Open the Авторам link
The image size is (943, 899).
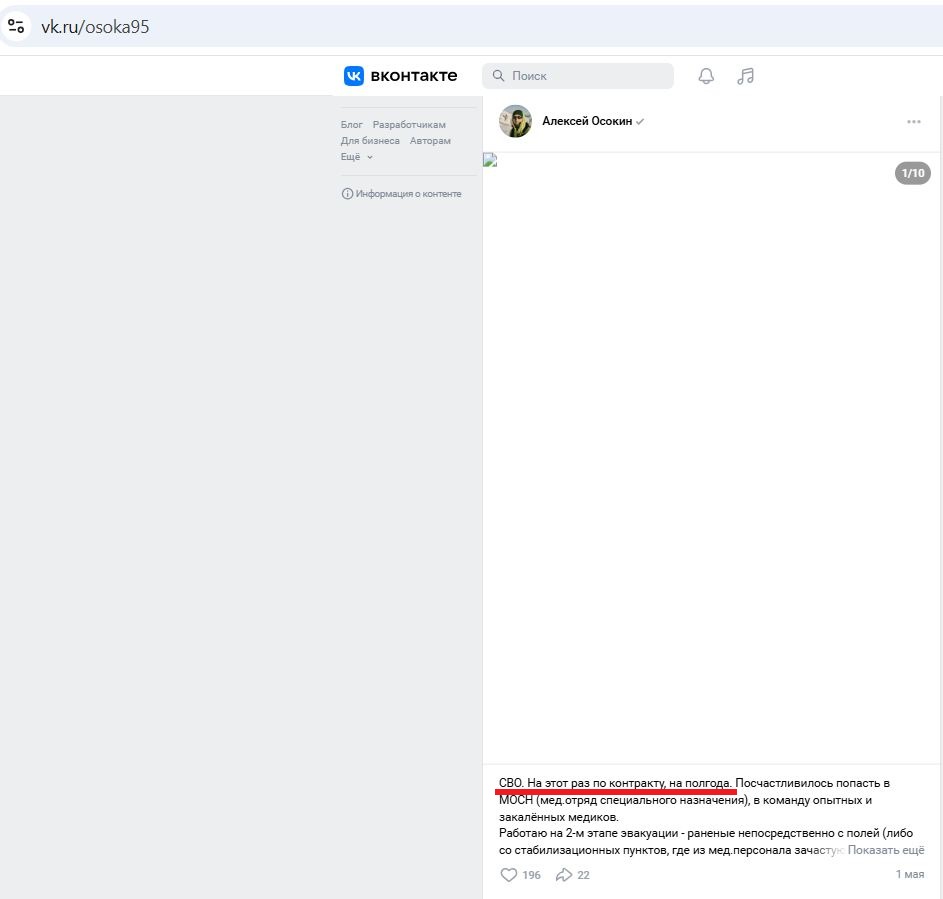[x=430, y=141]
